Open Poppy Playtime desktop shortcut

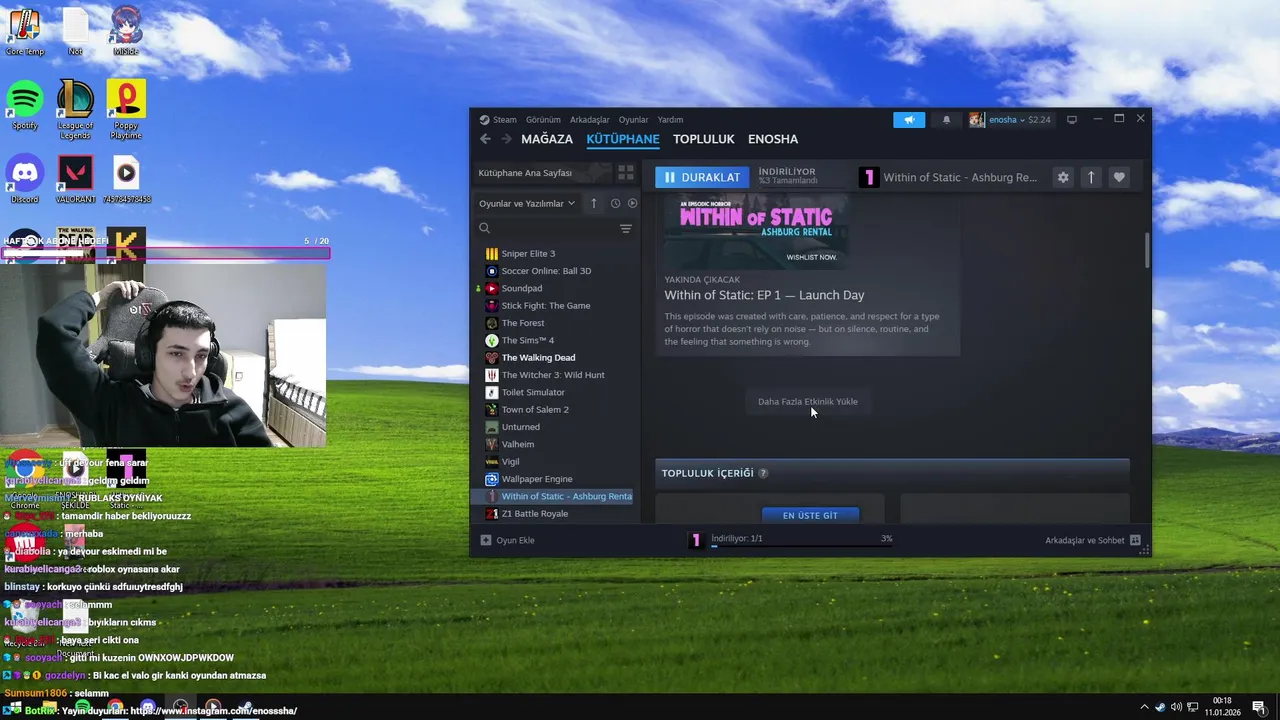126,109
